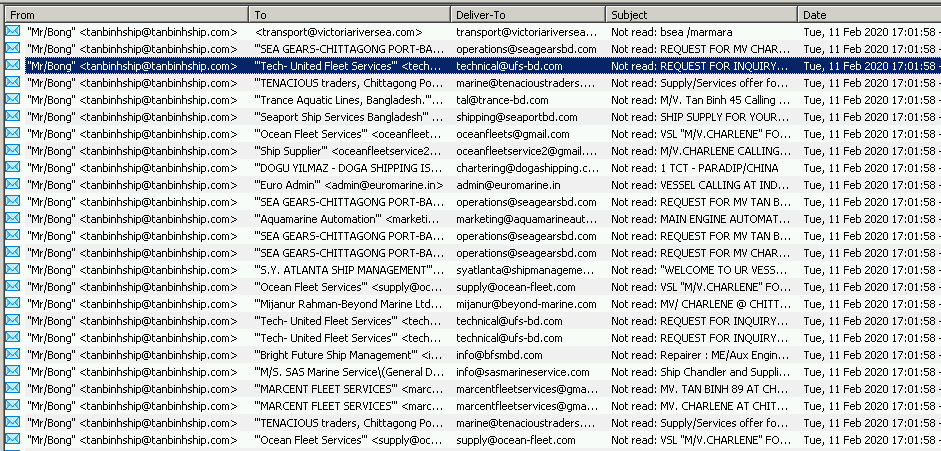
Task: Select 'Mijanur Rahman-Beyond Marine Ltd' in the To column
Action: pyautogui.click(x=349, y=304)
